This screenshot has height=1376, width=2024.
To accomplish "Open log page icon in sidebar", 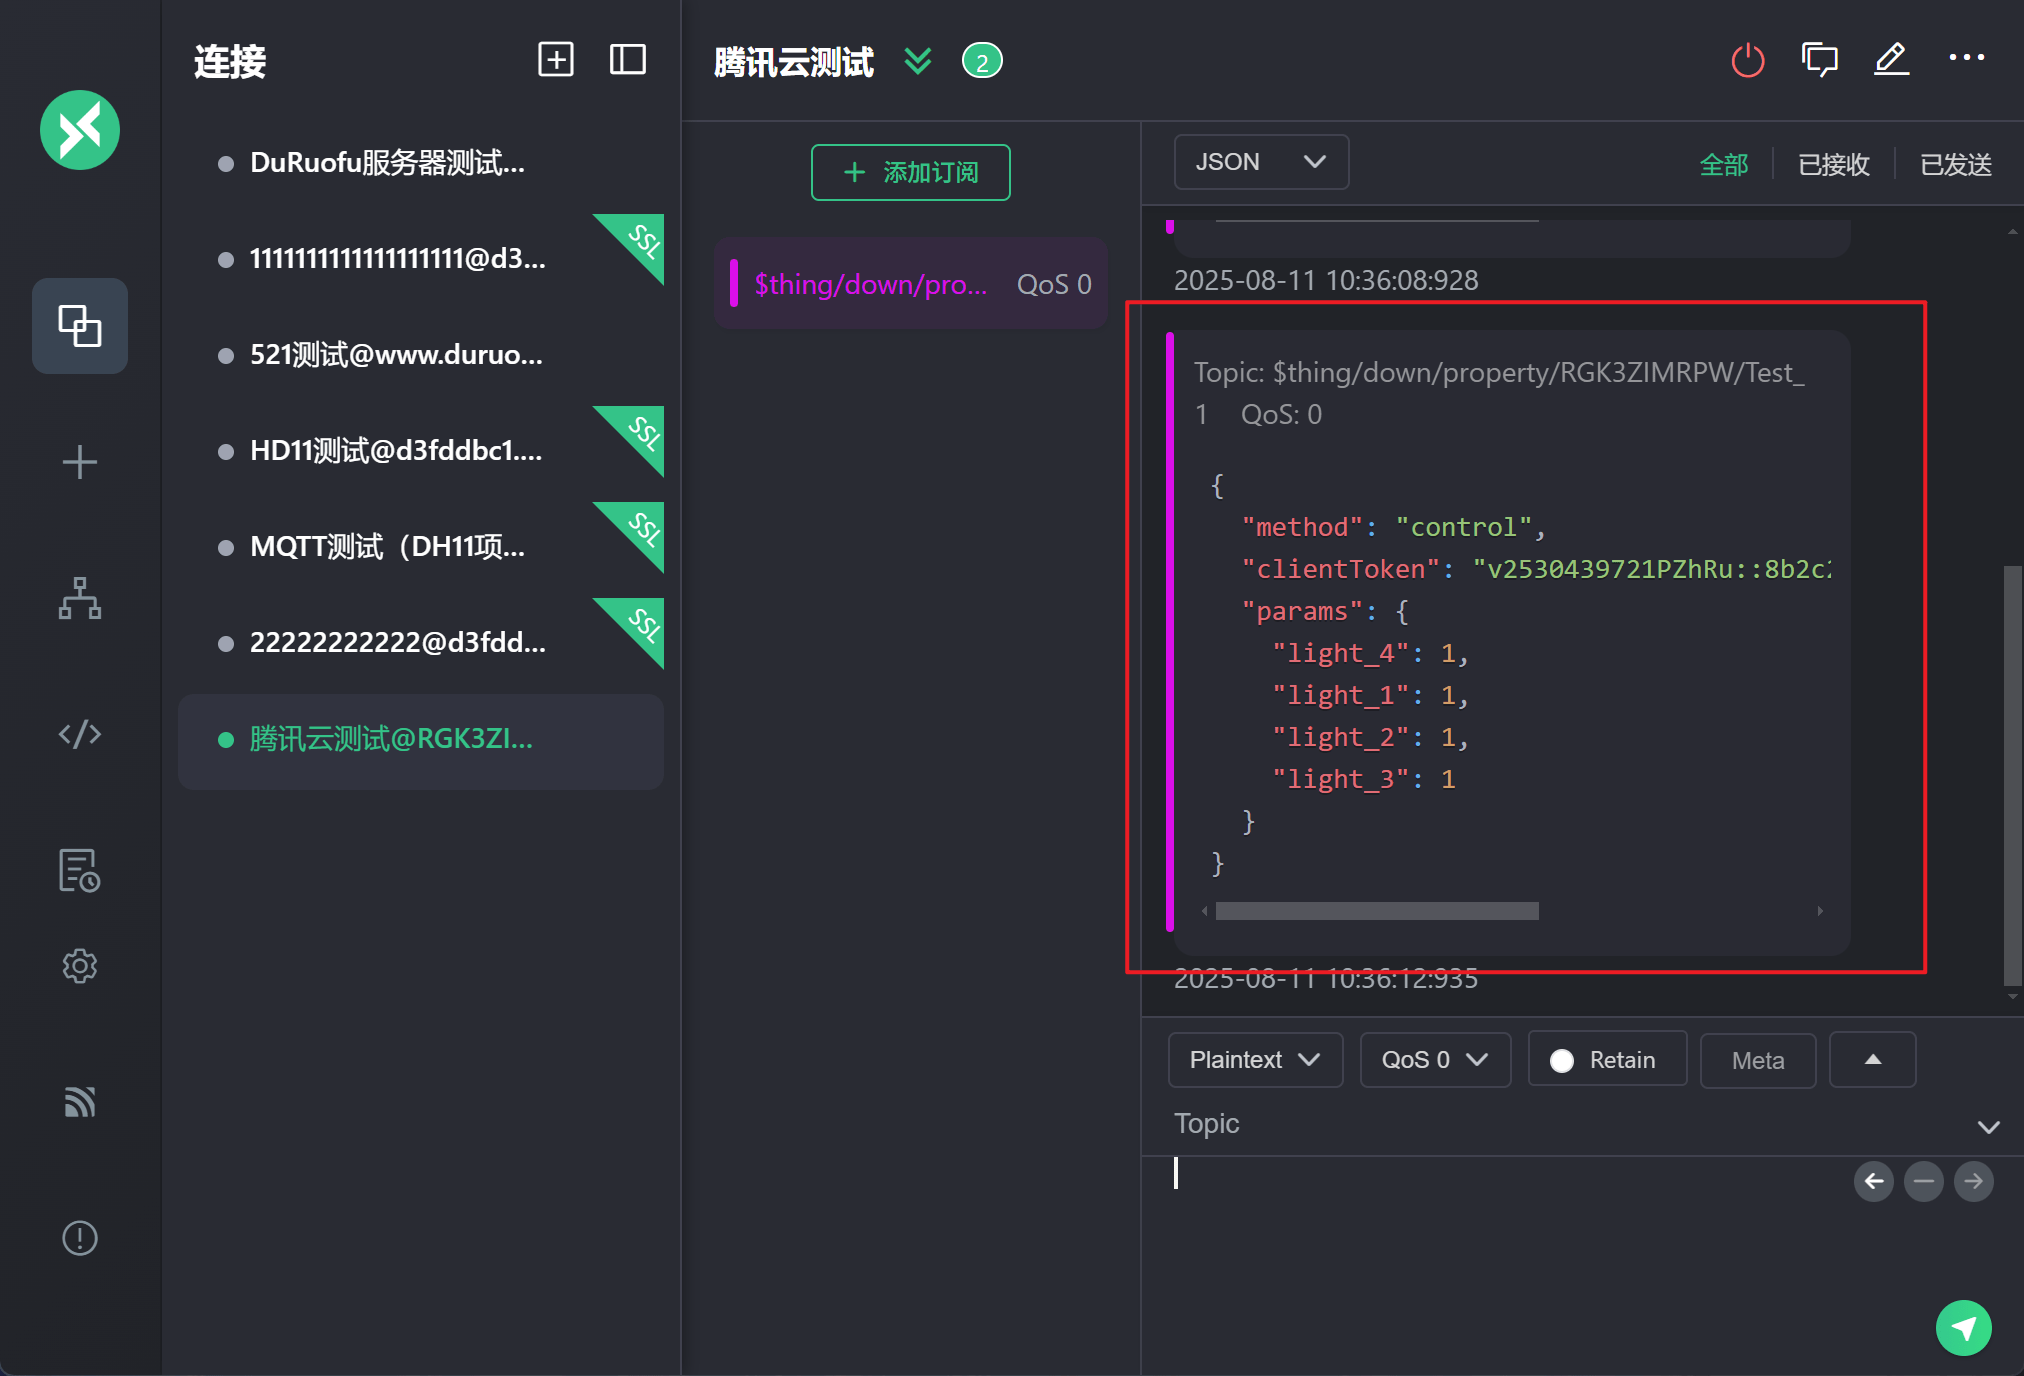I will (x=80, y=870).
